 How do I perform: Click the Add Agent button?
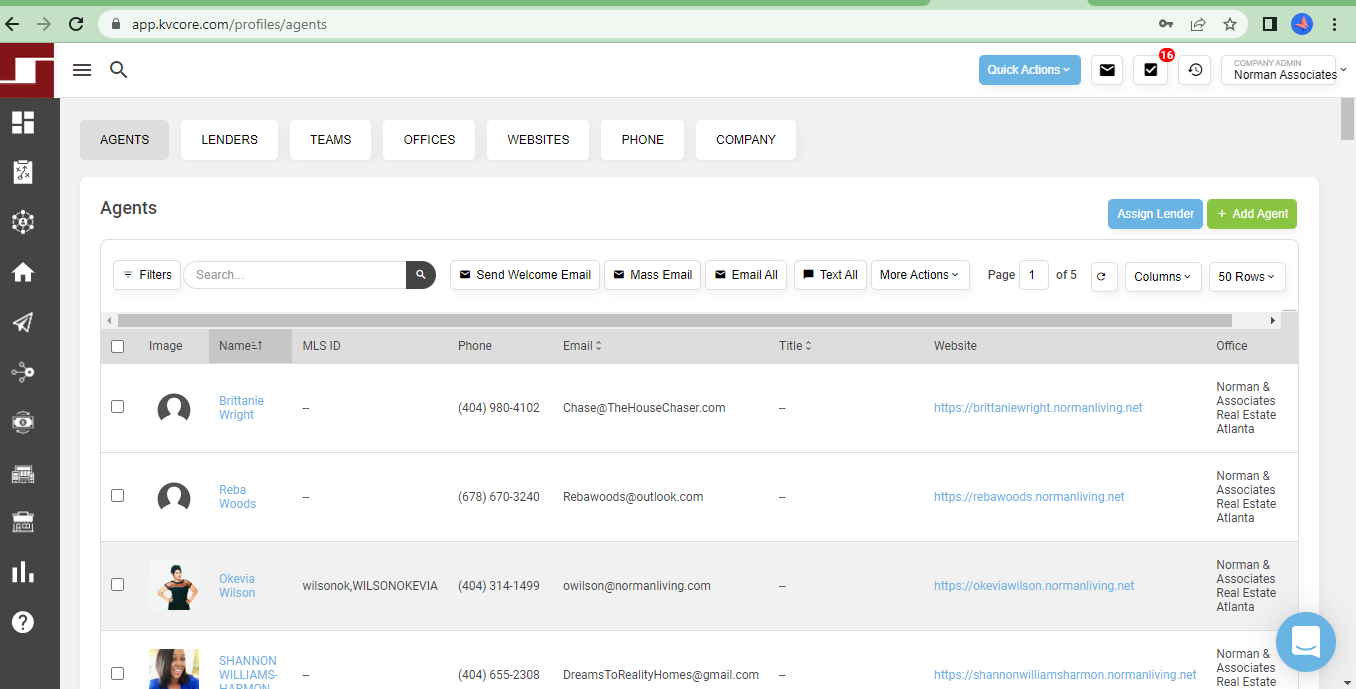pos(1252,214)
